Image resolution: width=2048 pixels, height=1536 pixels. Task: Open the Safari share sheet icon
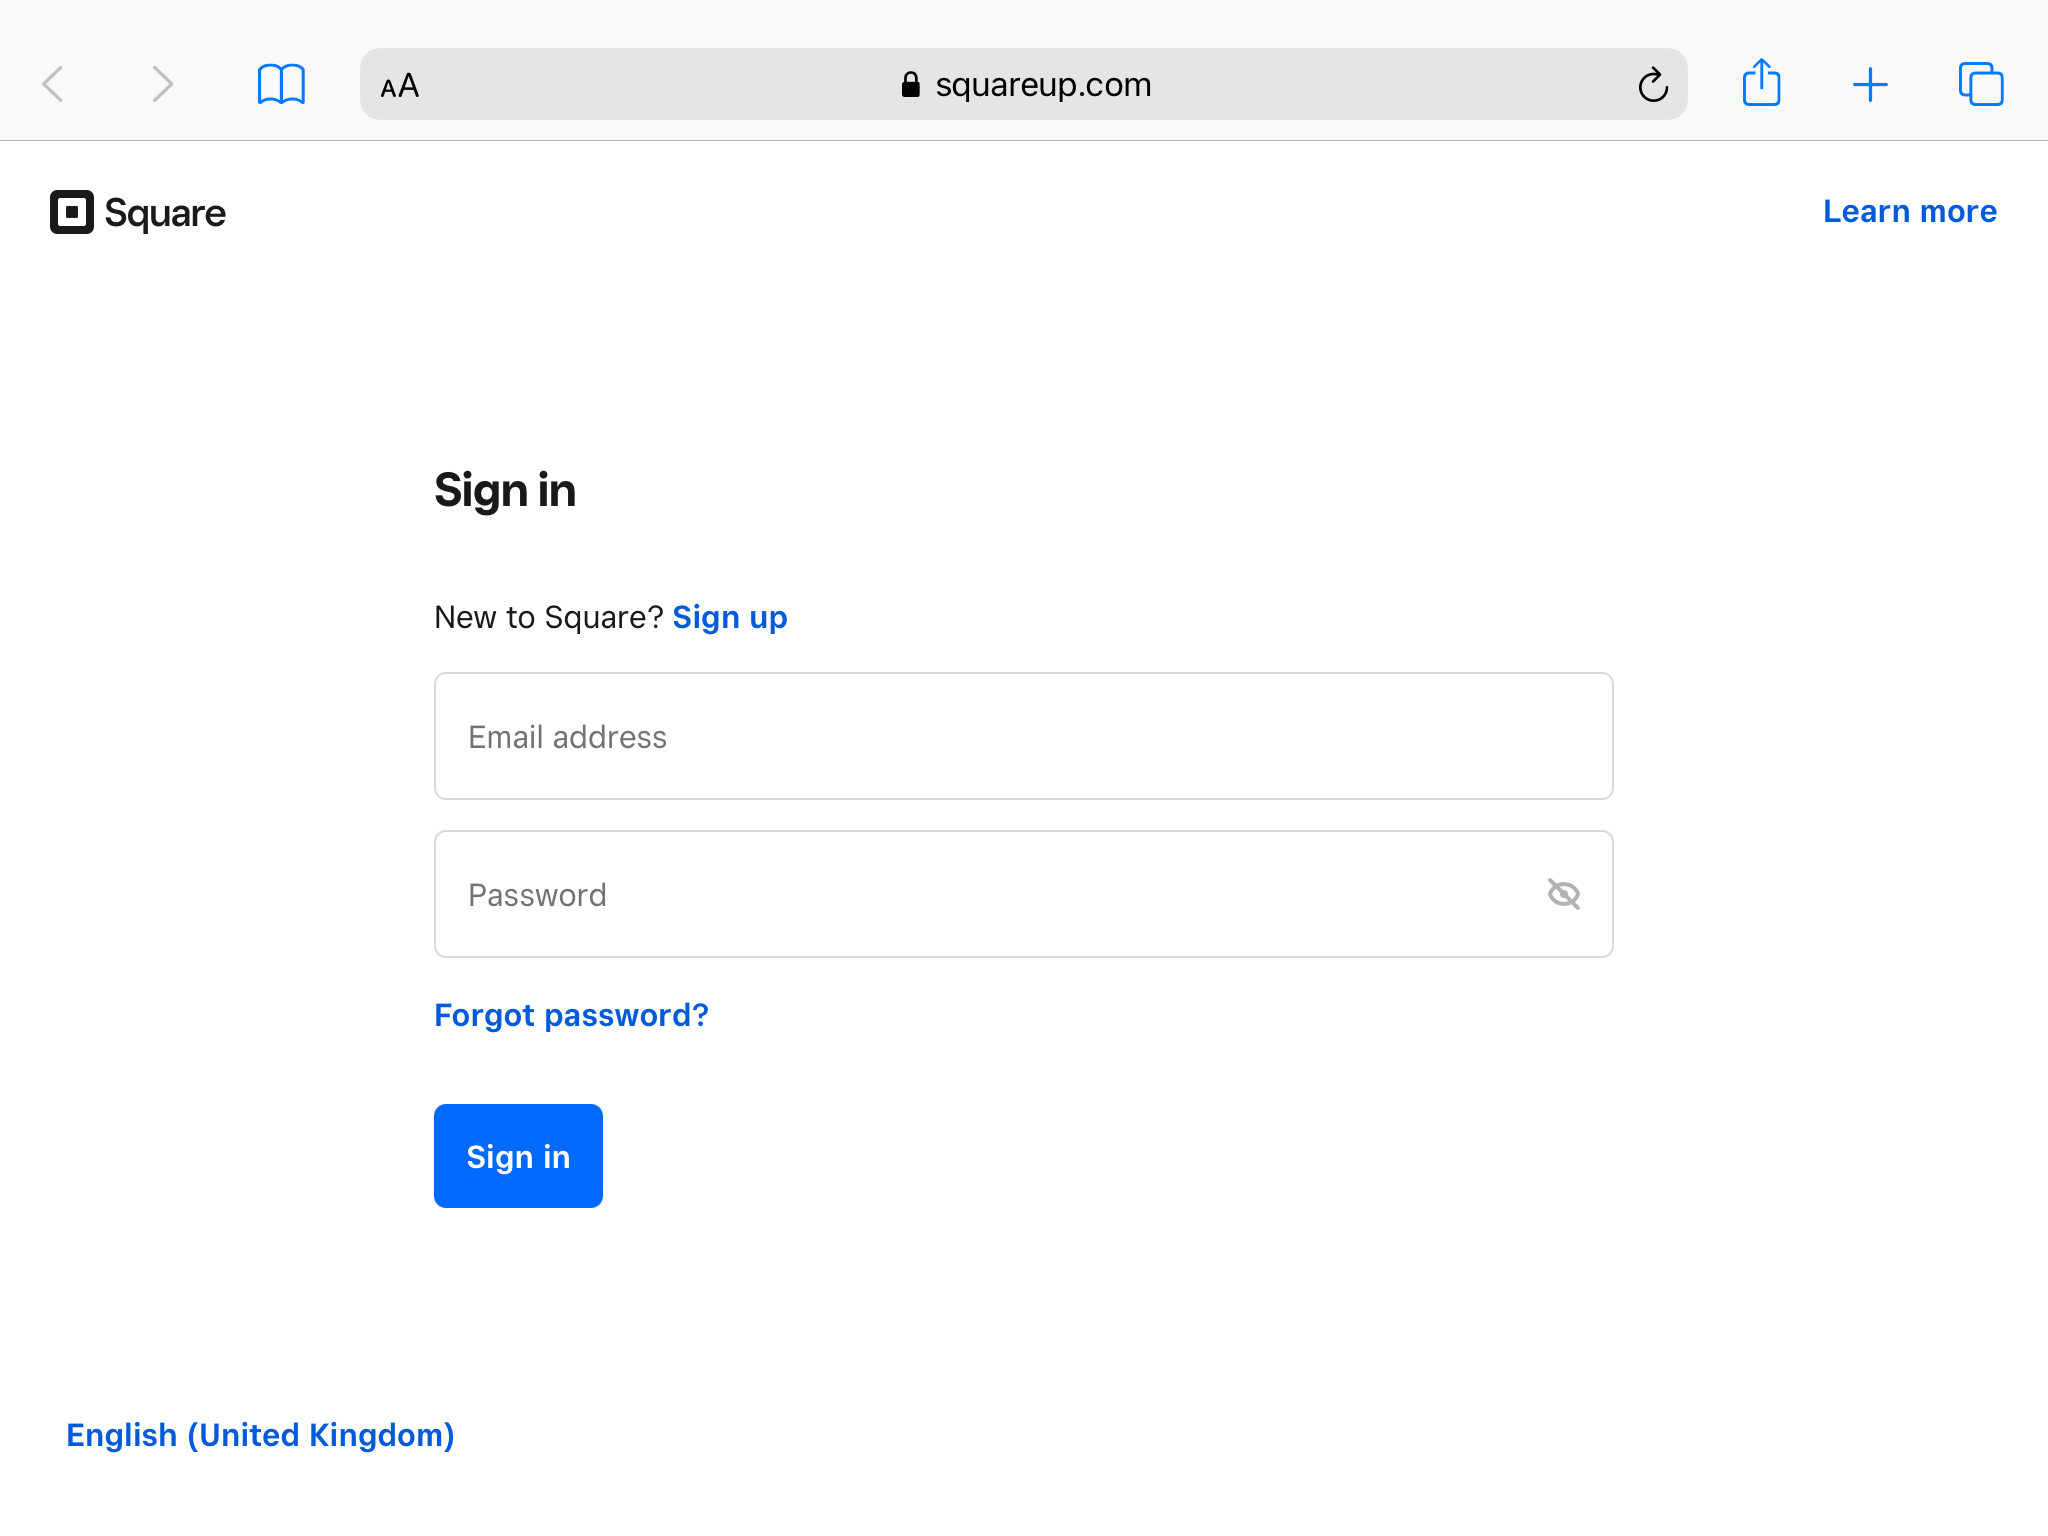click(x=1761, y=82)
